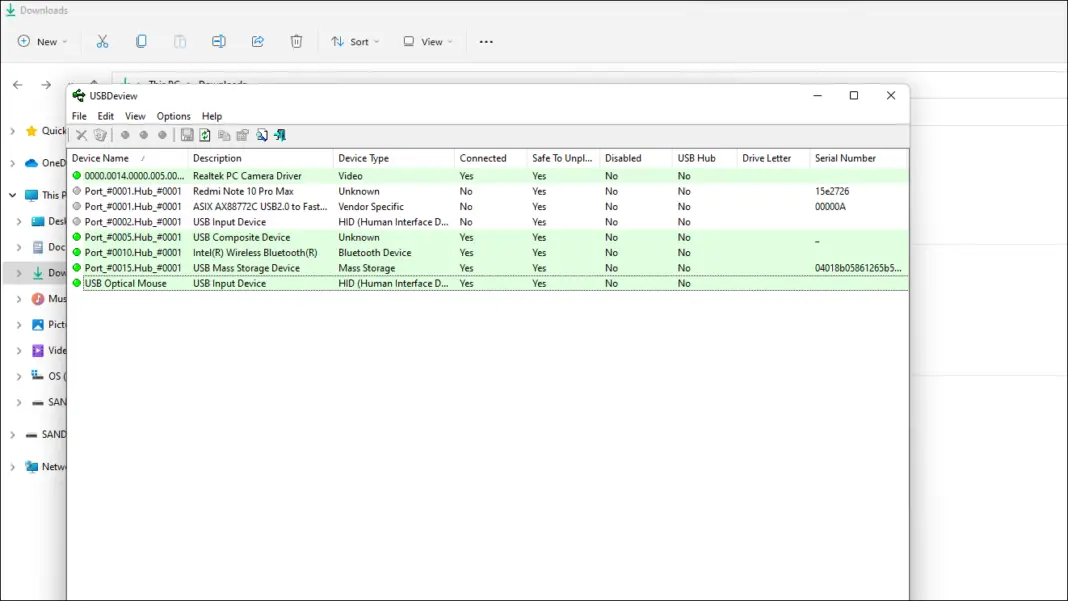Copy selected USB devices via toolbar icon
Viewport: 1068px width, 601px height.
(225, 134)
